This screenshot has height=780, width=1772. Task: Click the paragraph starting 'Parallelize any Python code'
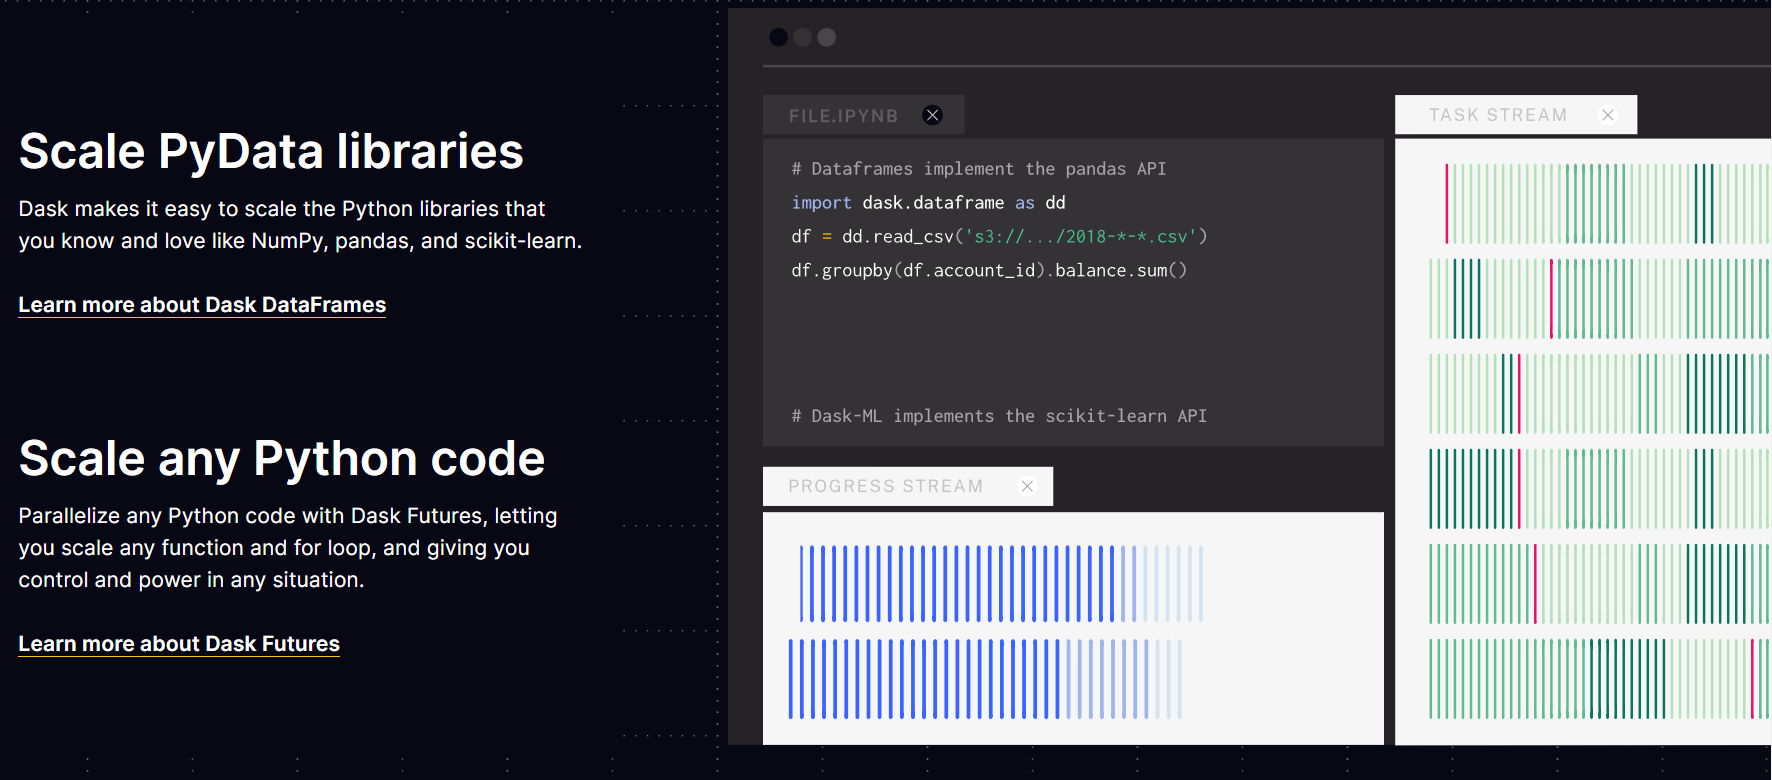pyautogui.click(x=288, y=548)
